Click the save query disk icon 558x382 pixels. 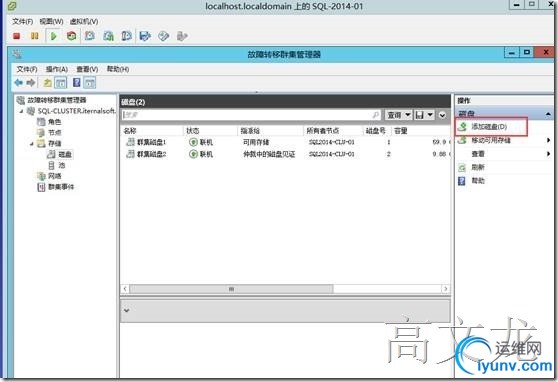pyautogui.click(x=420, y=115)
